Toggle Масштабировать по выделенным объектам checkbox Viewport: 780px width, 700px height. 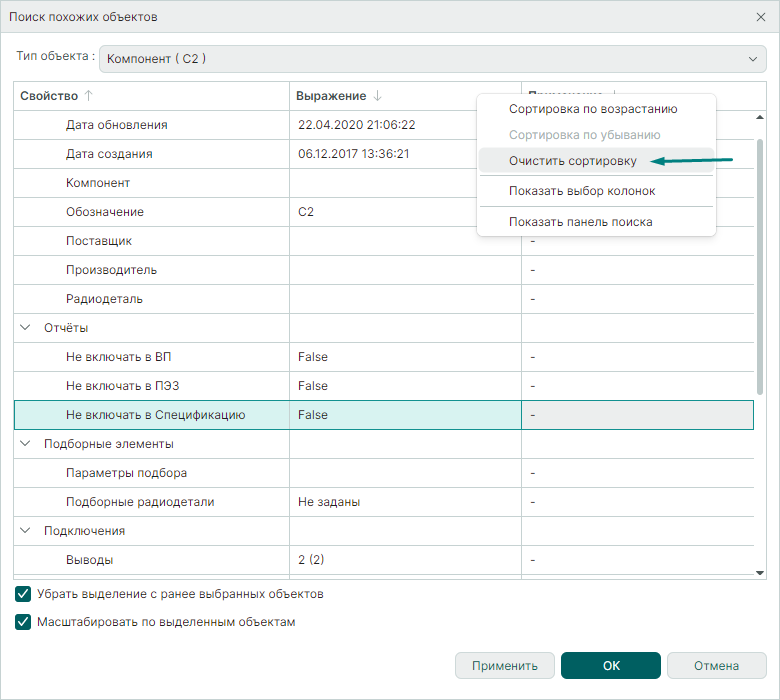click(24, 622)
